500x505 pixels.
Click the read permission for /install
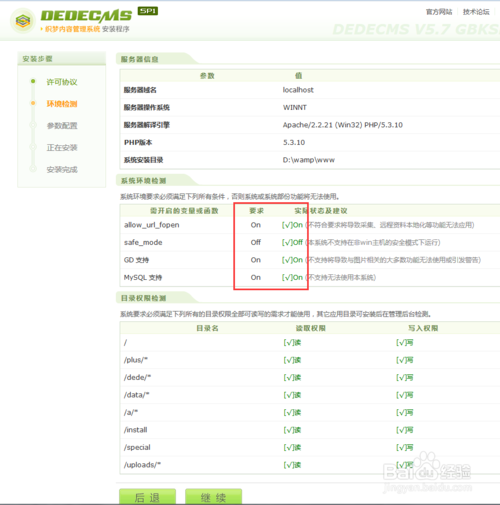click(292, 430)
